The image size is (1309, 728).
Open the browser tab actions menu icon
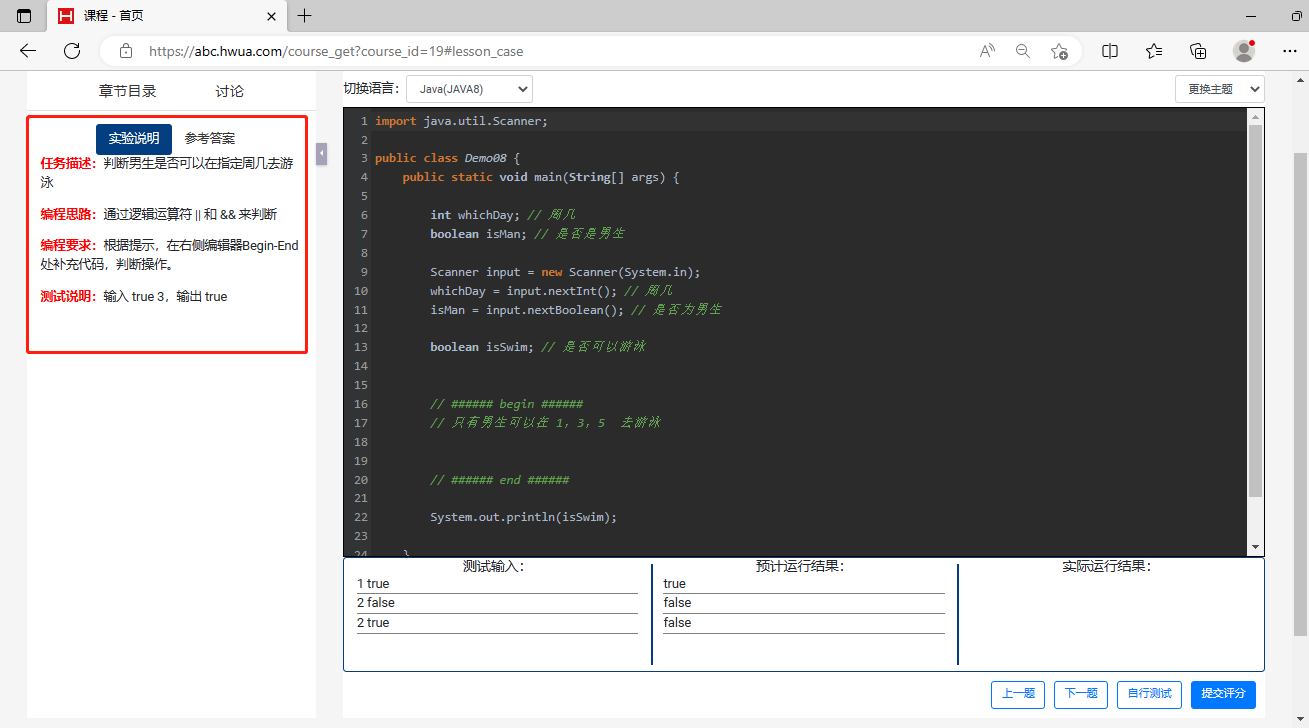click(24, 16)
